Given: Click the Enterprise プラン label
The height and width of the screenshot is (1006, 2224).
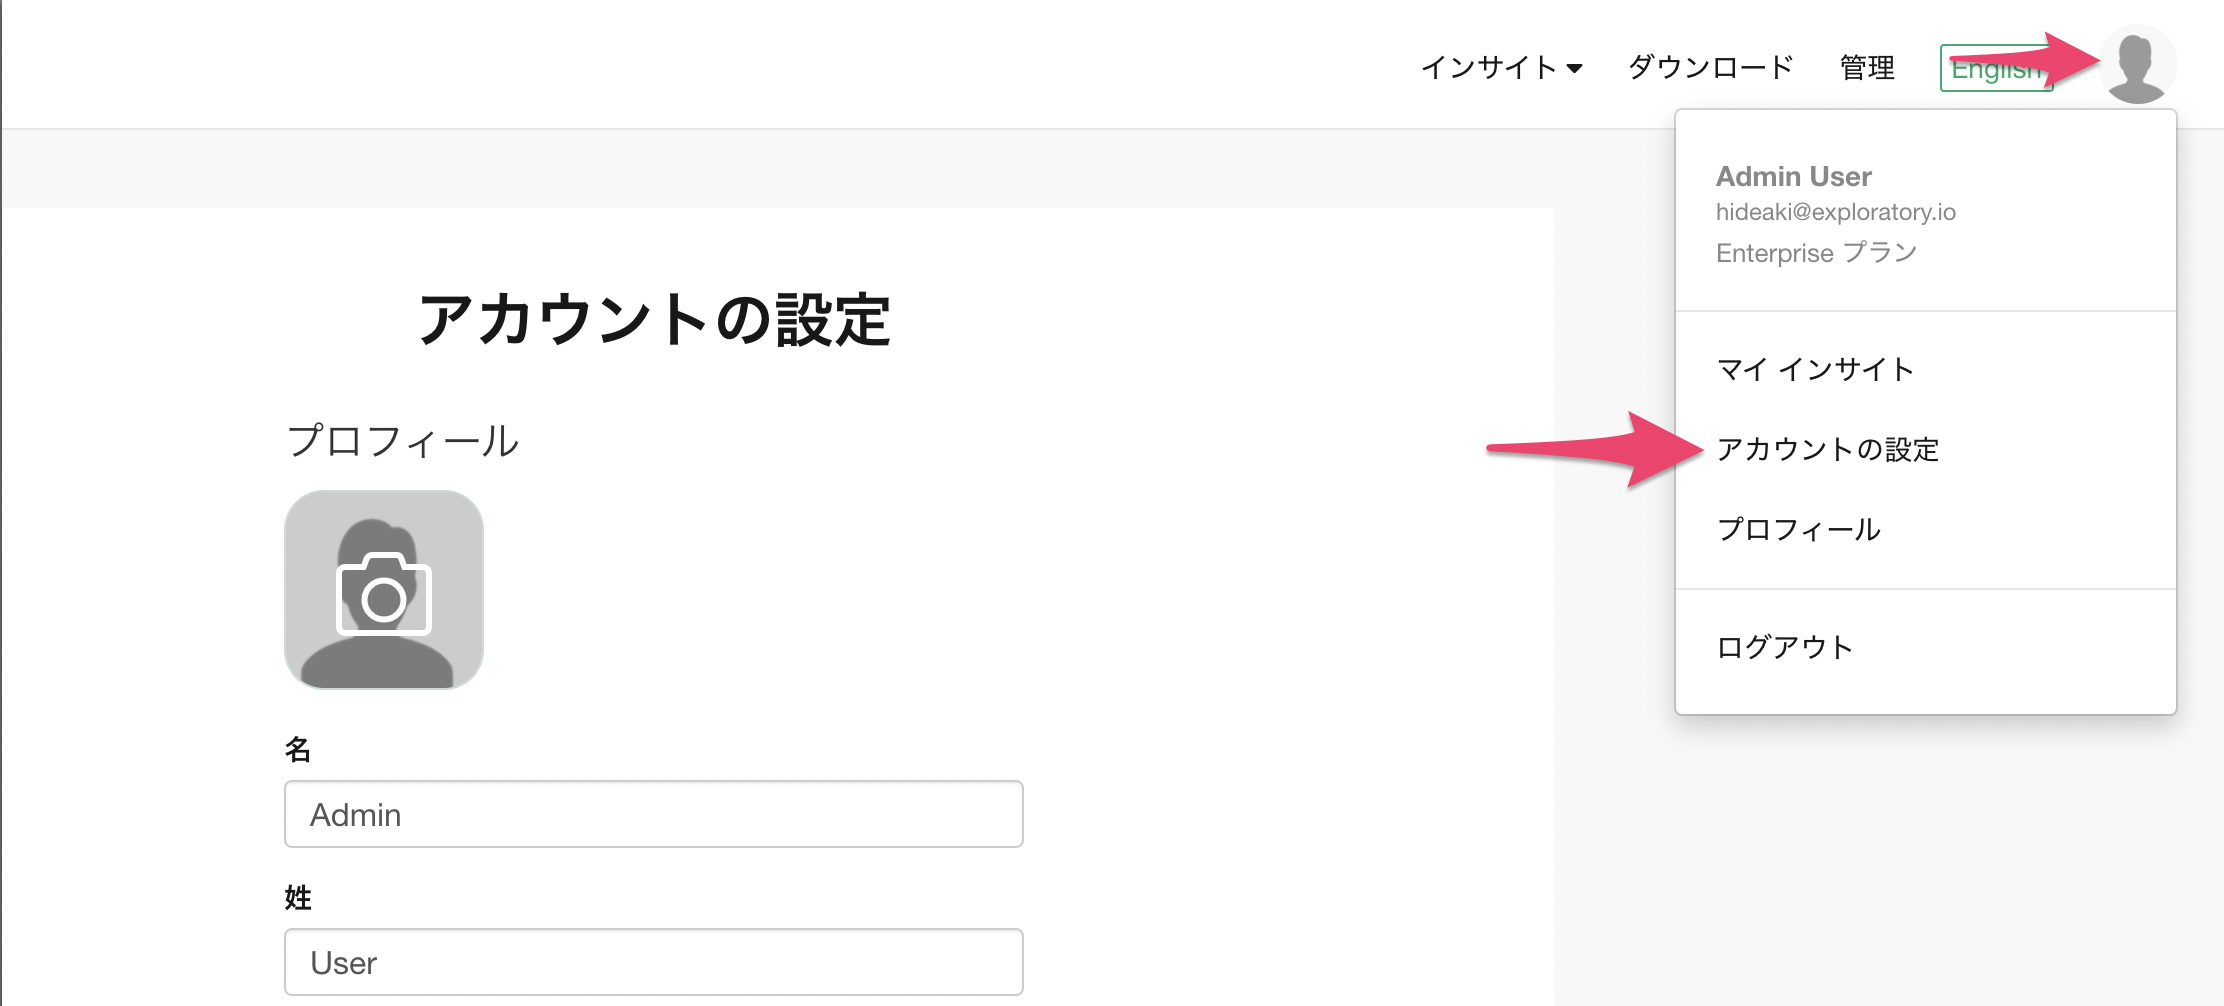Looking at the screenshot, I should pyautogui.click(x=1817, y=252).
